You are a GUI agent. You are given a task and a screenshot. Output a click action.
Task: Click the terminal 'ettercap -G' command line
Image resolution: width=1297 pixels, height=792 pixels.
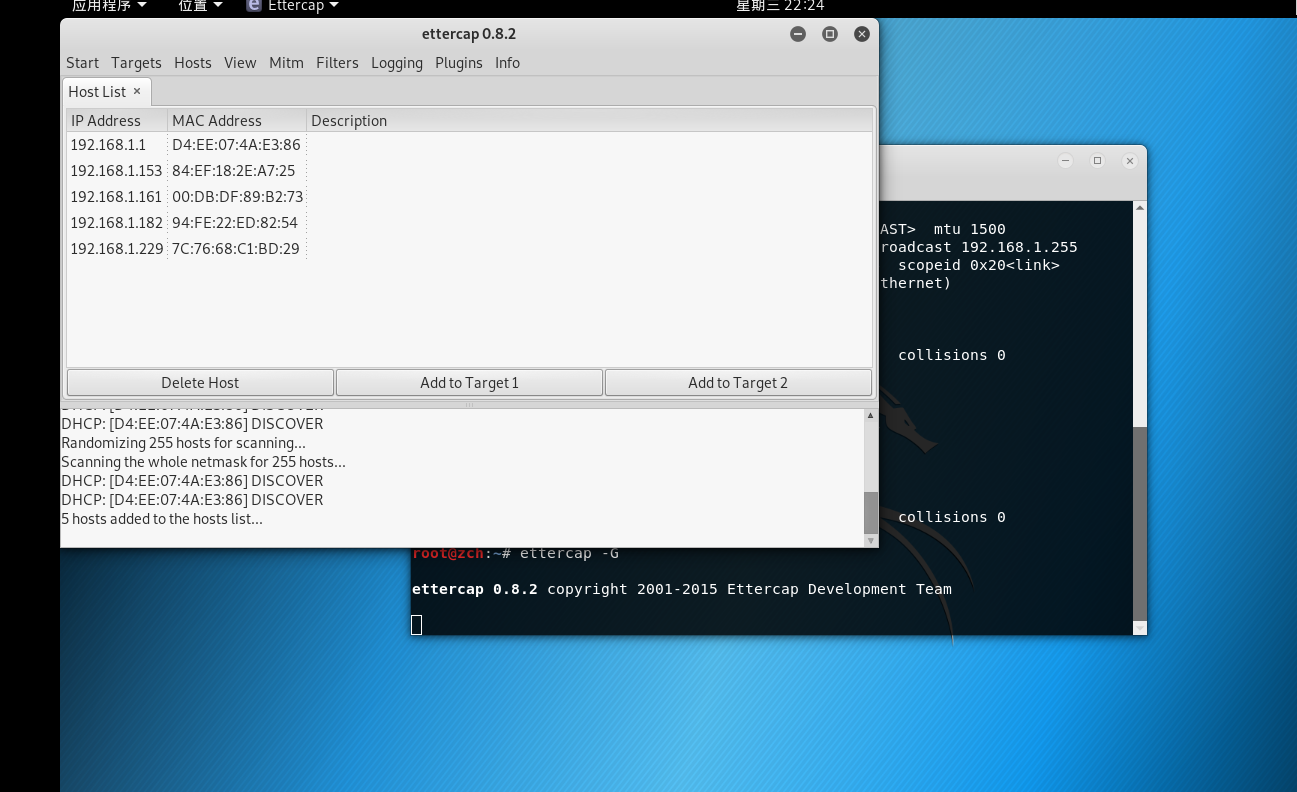[515, 553]
